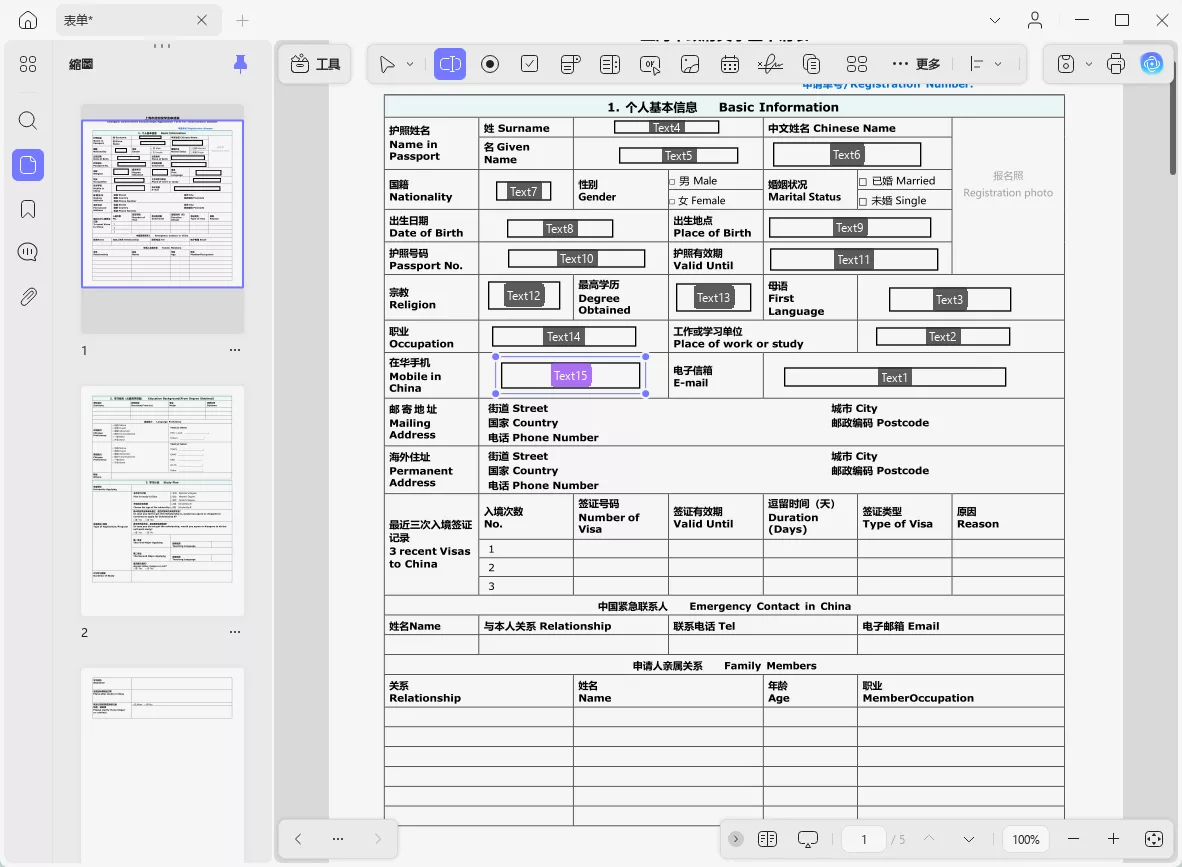
Task: Open the tab list chevron in title bar
Action: click(995, 20)
